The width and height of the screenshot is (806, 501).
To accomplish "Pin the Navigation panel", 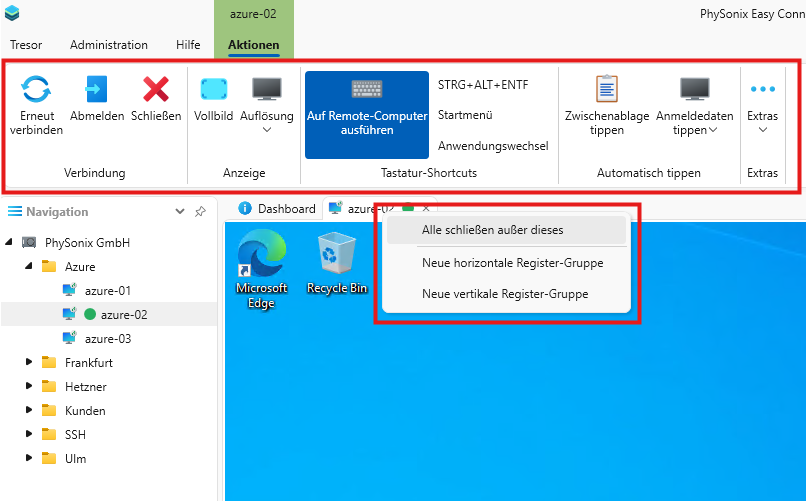I will click(200, 212).
